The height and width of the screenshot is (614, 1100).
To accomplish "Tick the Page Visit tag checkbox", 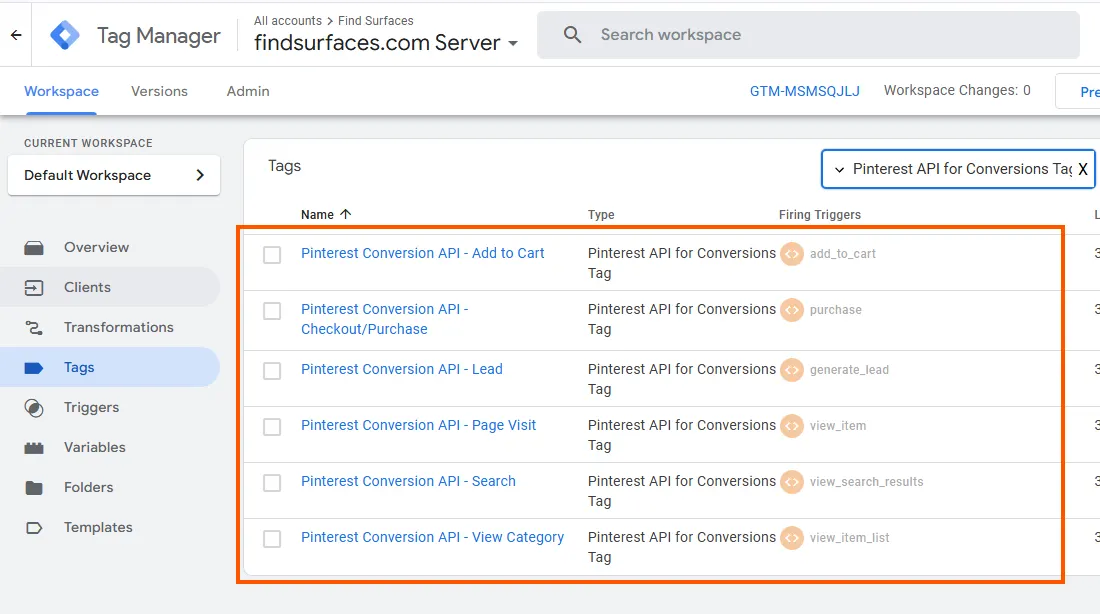I will click(272, 427).
